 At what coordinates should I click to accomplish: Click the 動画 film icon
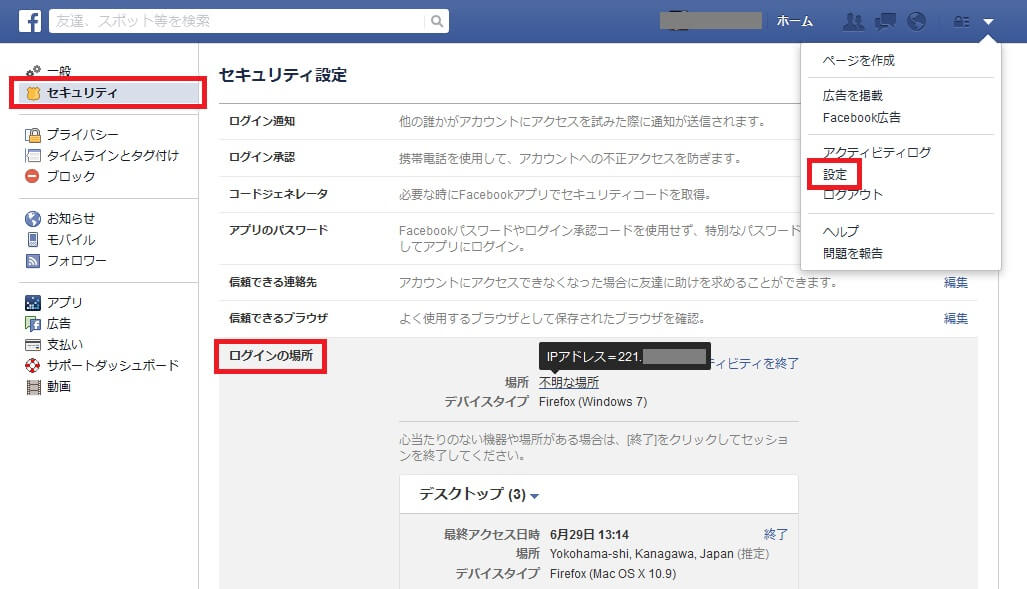tap(33, 387)
